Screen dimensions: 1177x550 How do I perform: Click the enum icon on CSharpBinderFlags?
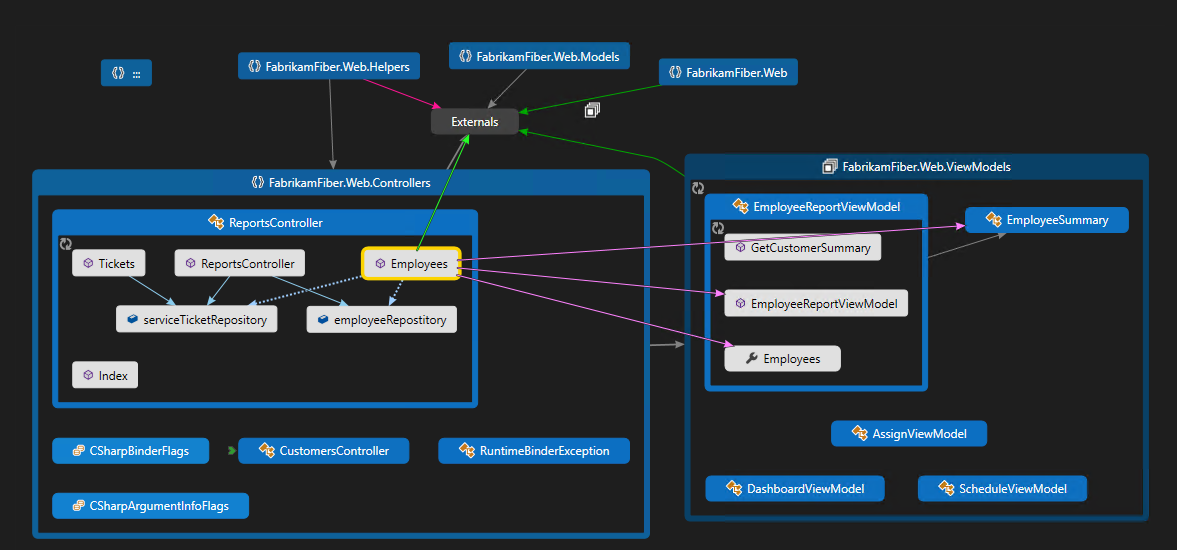click(x=77, y=451)
